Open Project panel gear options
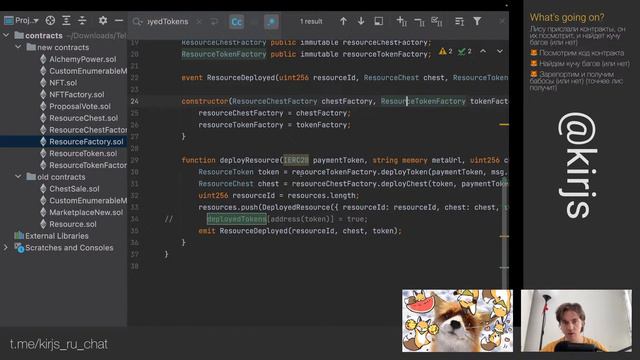 (103, 20)
